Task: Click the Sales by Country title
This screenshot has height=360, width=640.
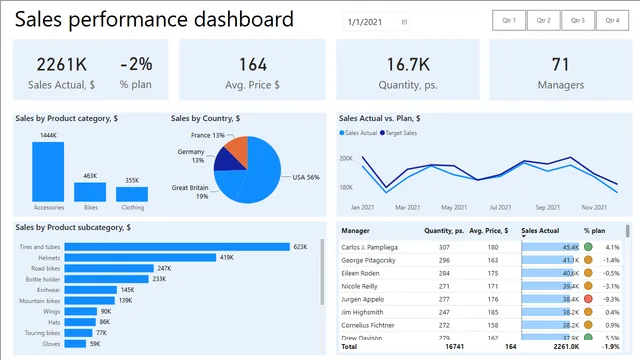Action: pyautogui.click(x=205, y=118)
